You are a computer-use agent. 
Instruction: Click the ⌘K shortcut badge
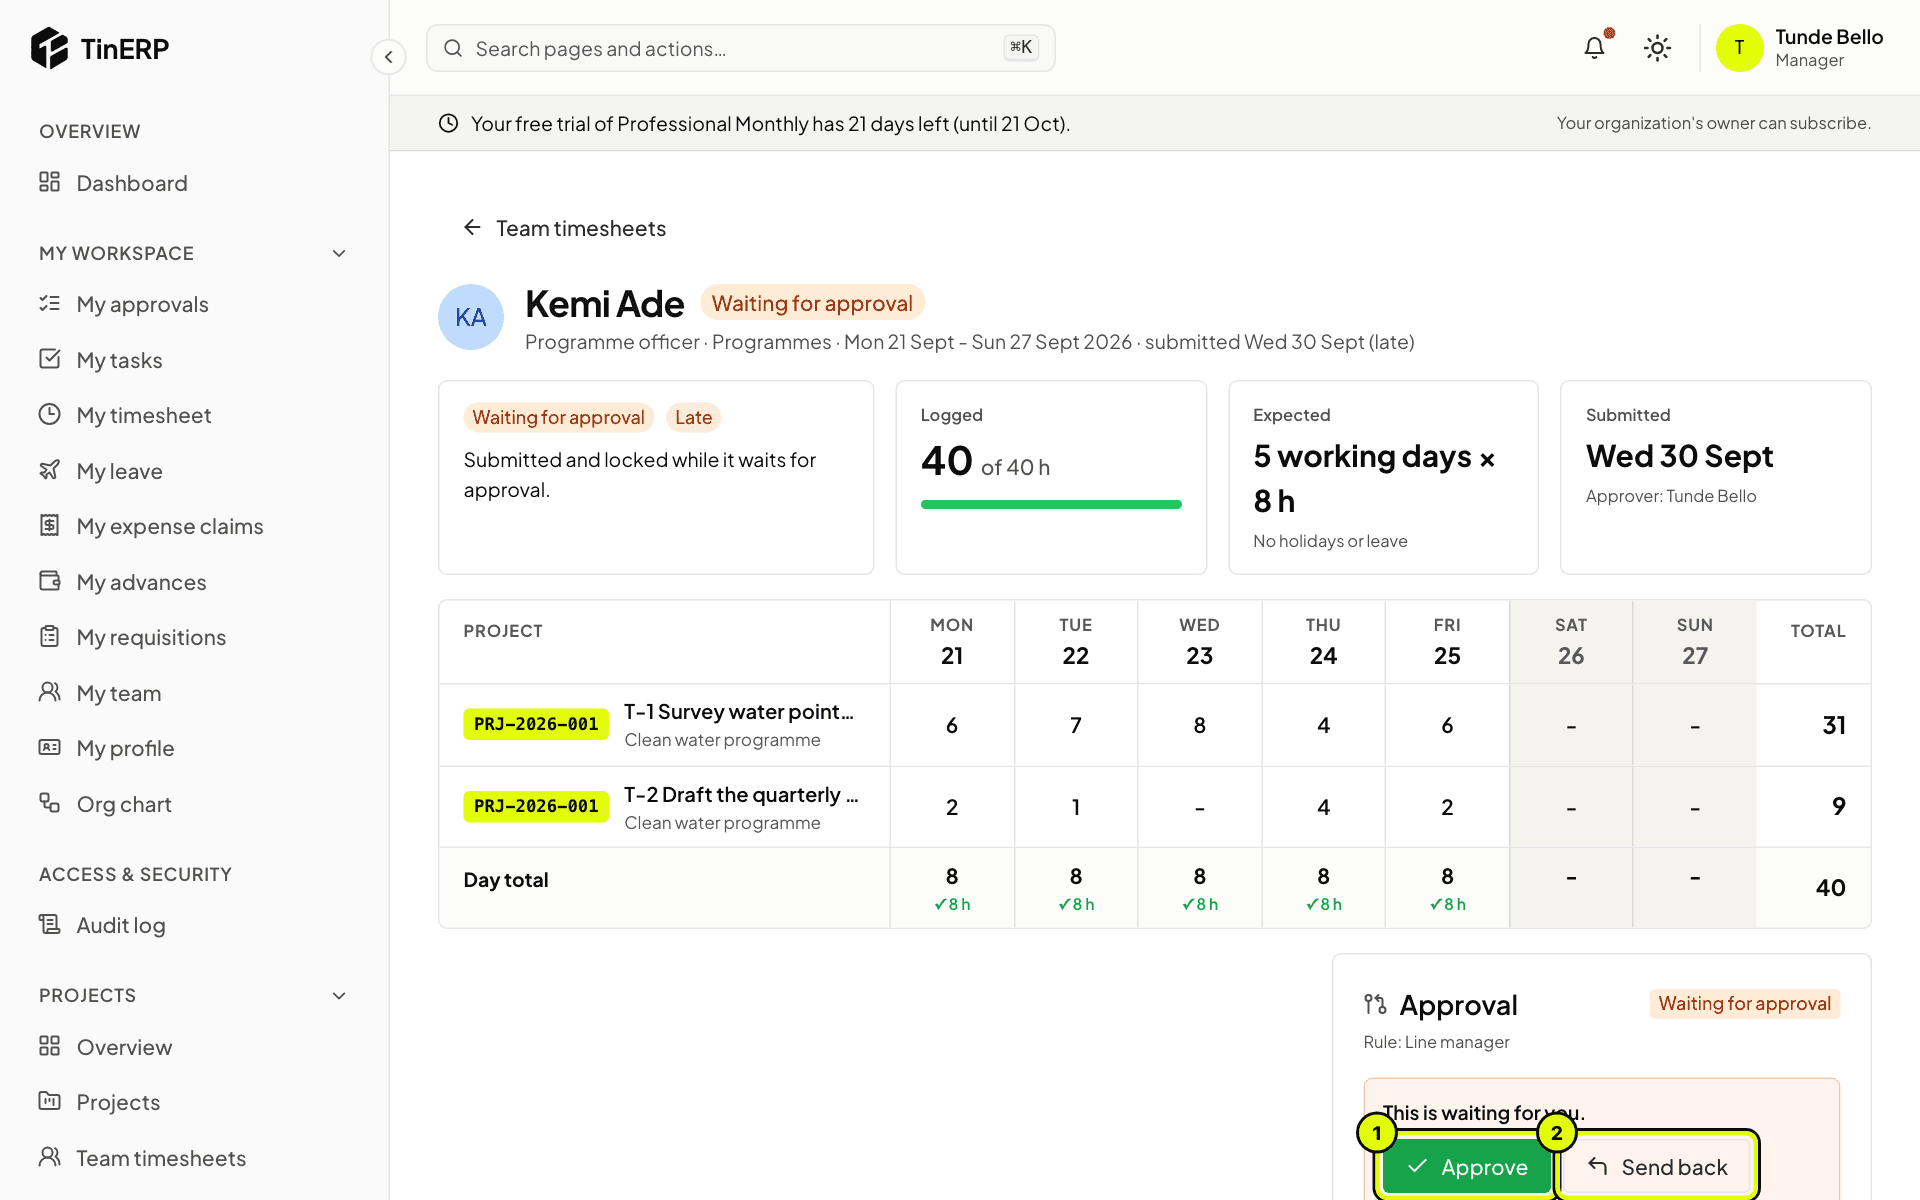tap(1021, 47)
